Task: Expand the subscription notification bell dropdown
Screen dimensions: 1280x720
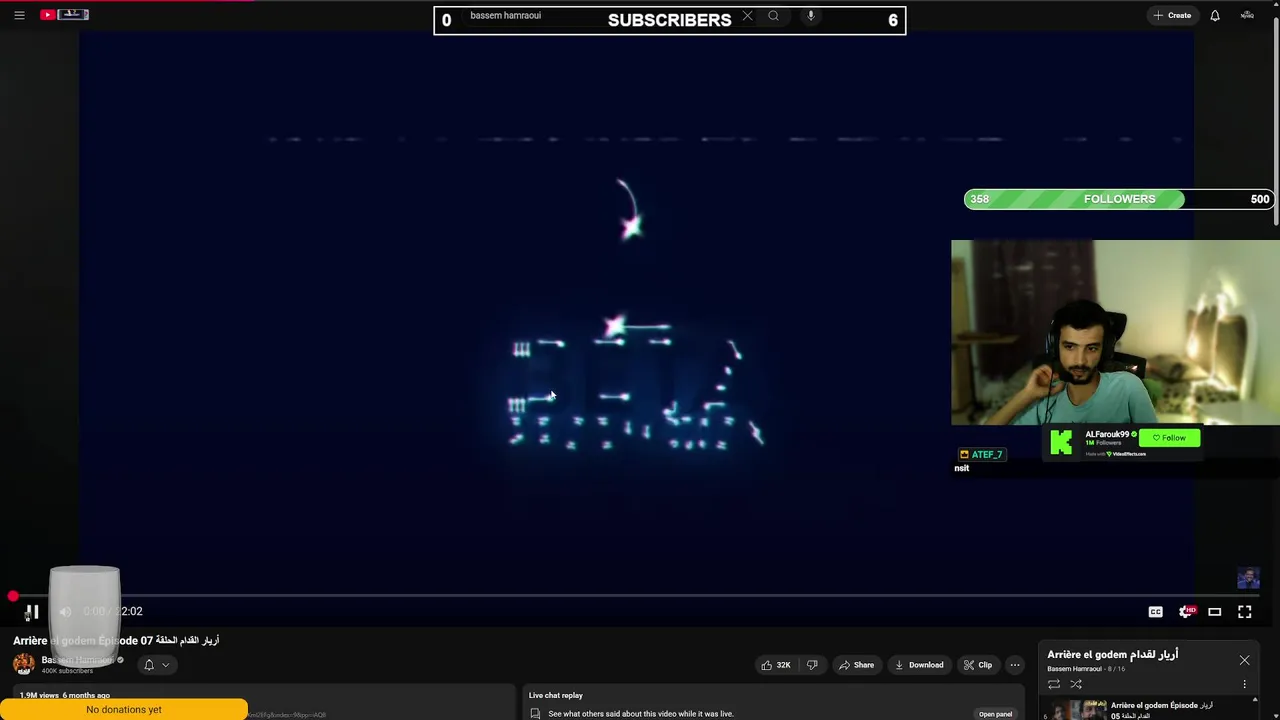Action: pyautogui.click(x=156, y=665)
